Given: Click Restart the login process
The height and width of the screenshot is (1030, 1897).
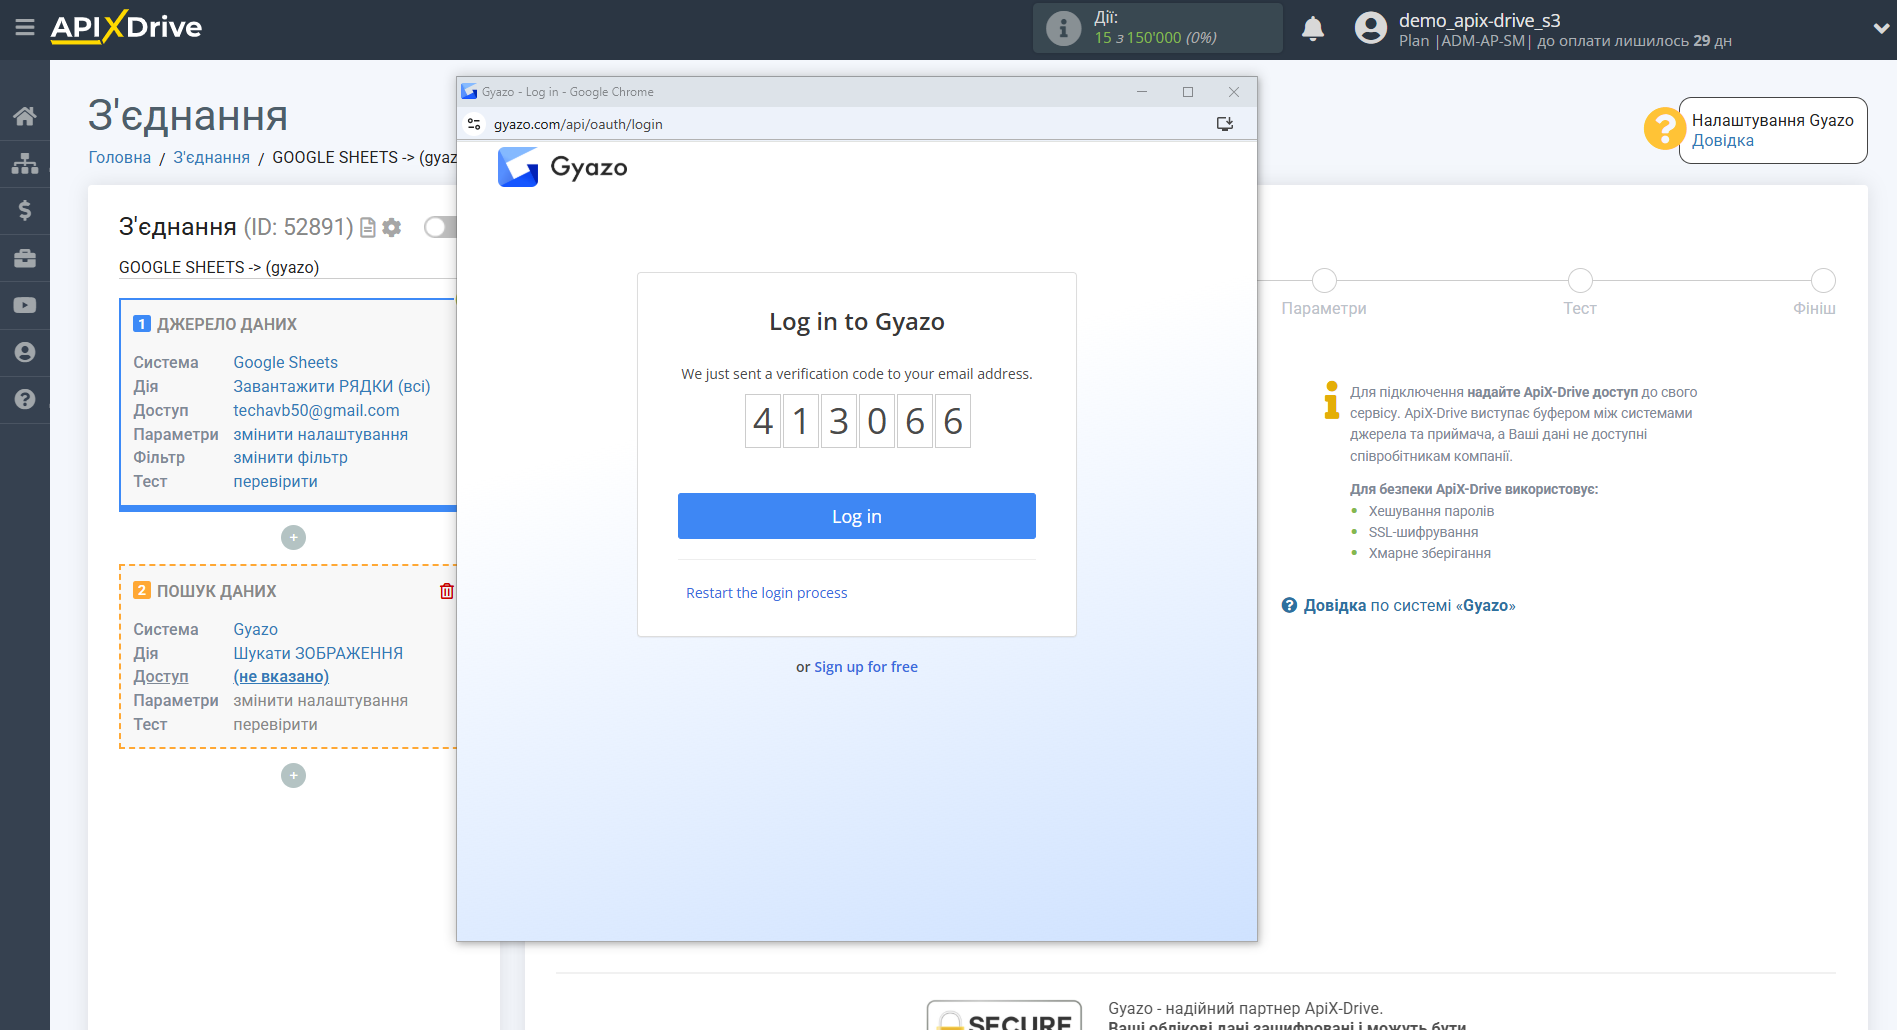Looking at the screenshot, I should pos(766,592).
